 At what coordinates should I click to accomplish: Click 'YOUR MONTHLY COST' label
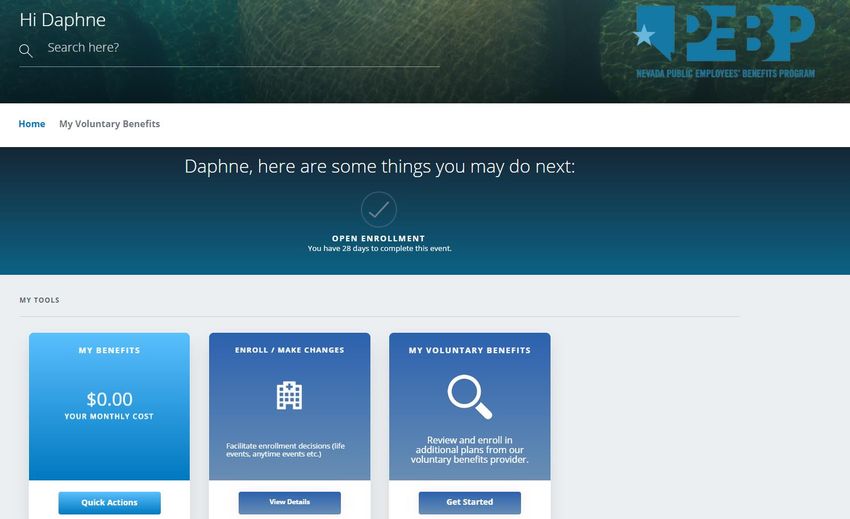pos(109,417)
